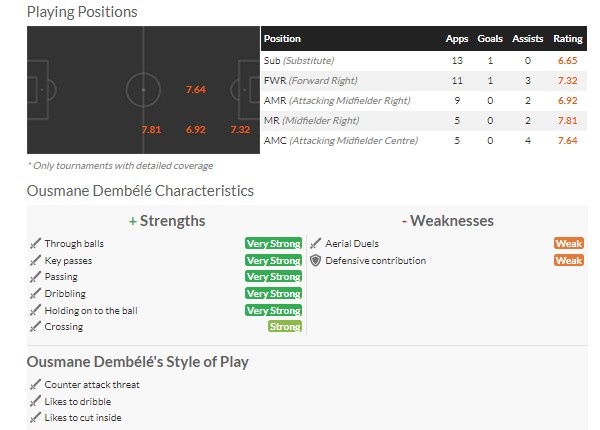
Task: Sort table by Apps column header
Action: [457, 39]
